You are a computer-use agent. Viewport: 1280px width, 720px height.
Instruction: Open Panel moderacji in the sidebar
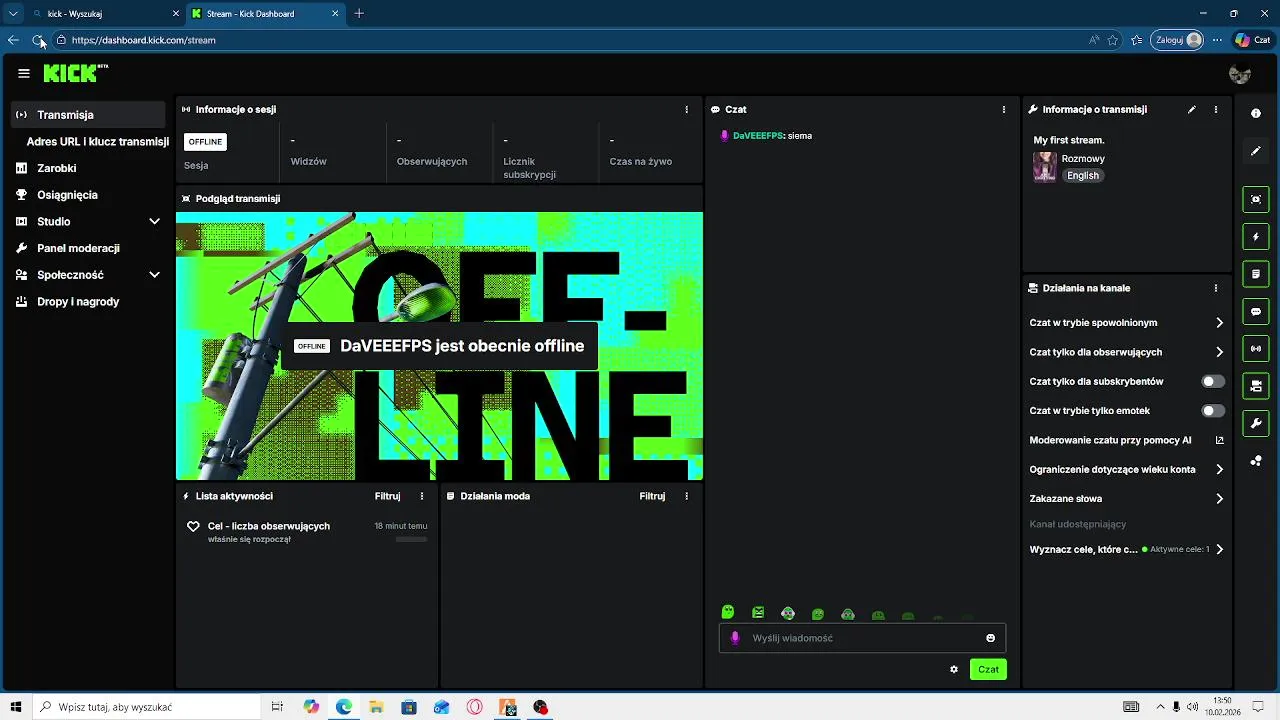click(x=88, y=248)
